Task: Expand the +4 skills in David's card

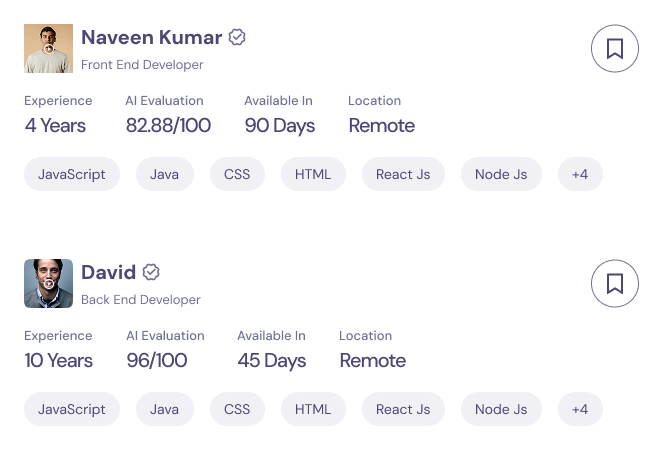Action: (580, 409)
